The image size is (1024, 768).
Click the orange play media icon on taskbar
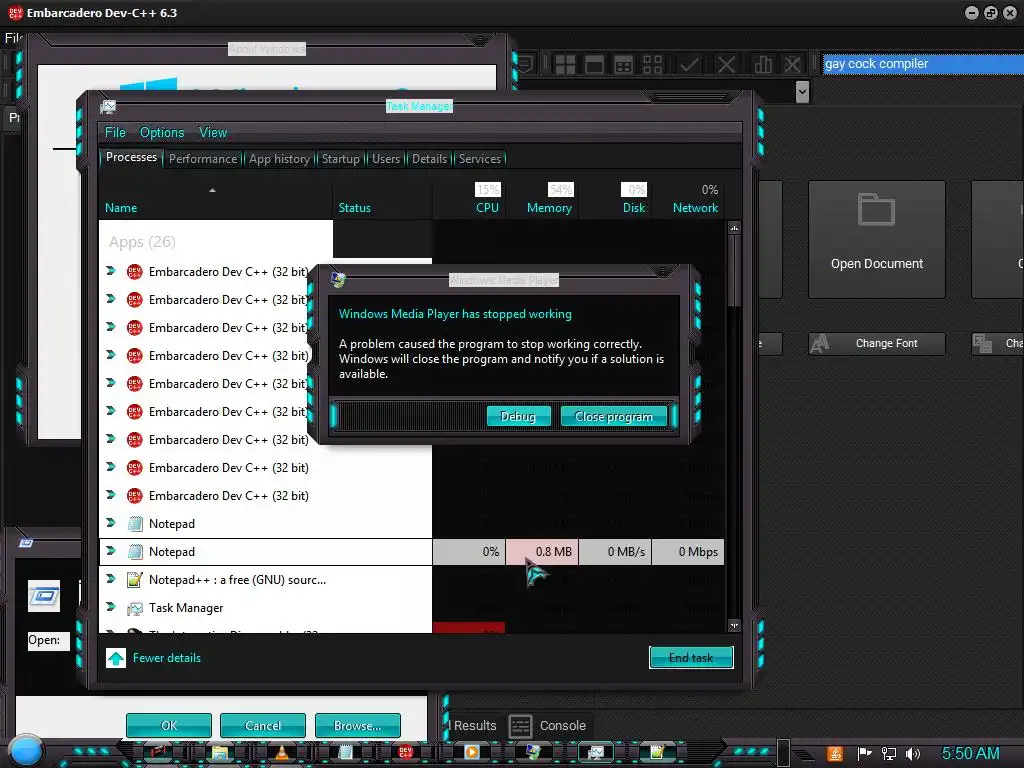[472, 753]
